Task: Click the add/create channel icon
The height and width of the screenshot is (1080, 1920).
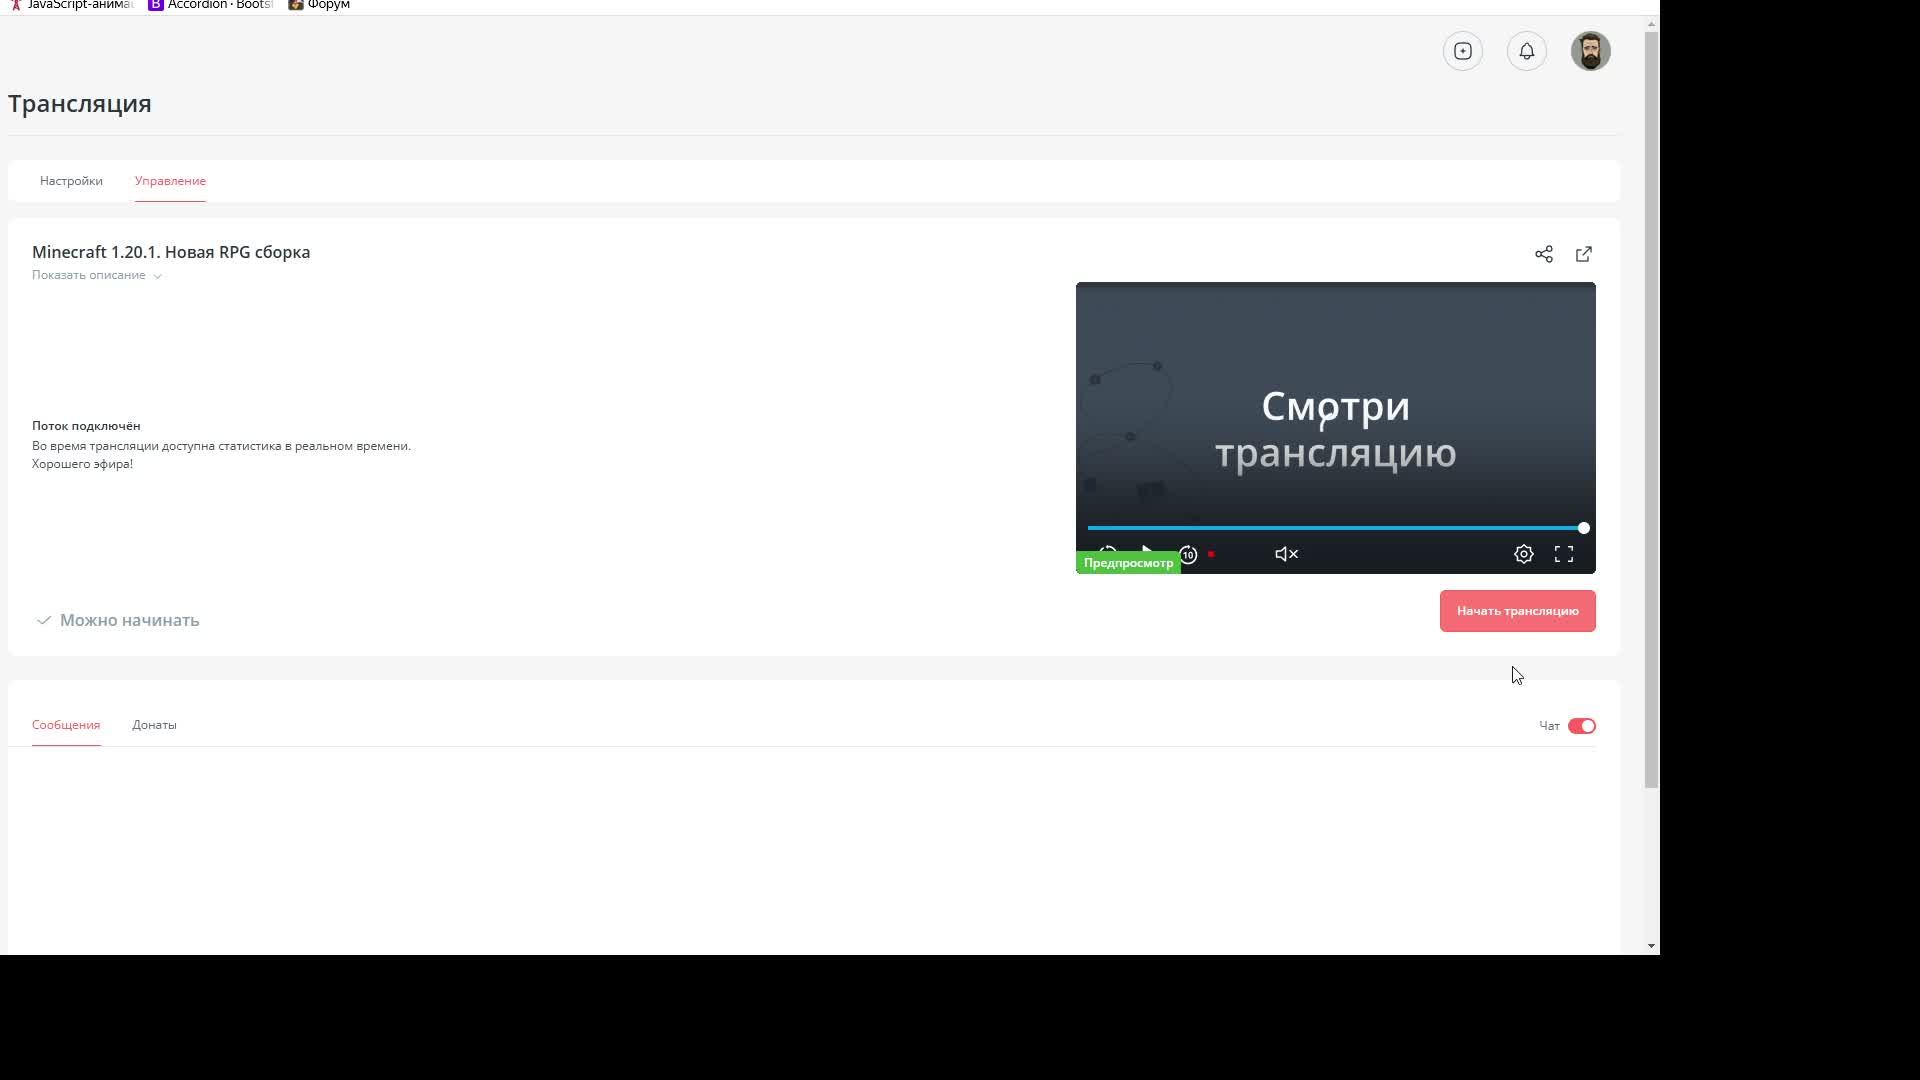Action: (x=1462, y=50)
